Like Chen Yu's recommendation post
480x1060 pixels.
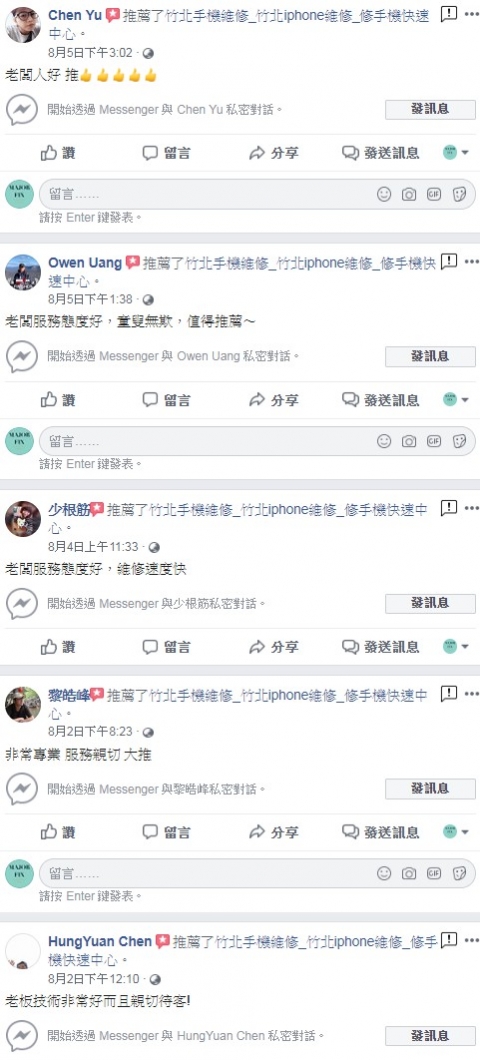click(x=58, y=153)
